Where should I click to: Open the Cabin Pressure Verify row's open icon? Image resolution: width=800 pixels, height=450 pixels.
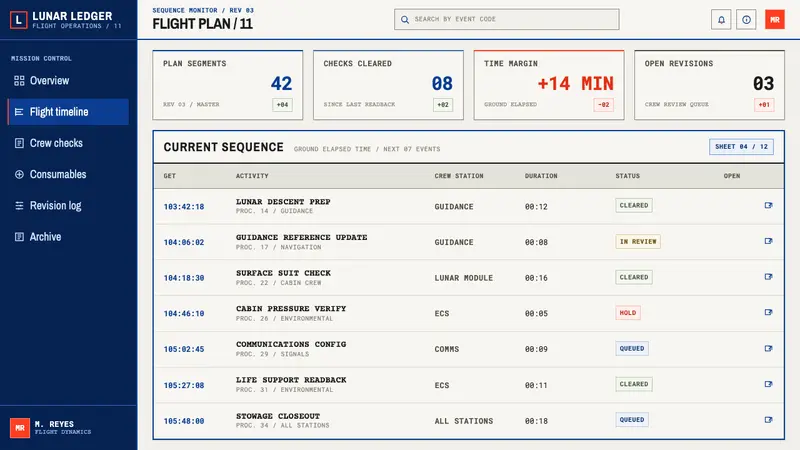pyautogui.click(x=768, y=312)
